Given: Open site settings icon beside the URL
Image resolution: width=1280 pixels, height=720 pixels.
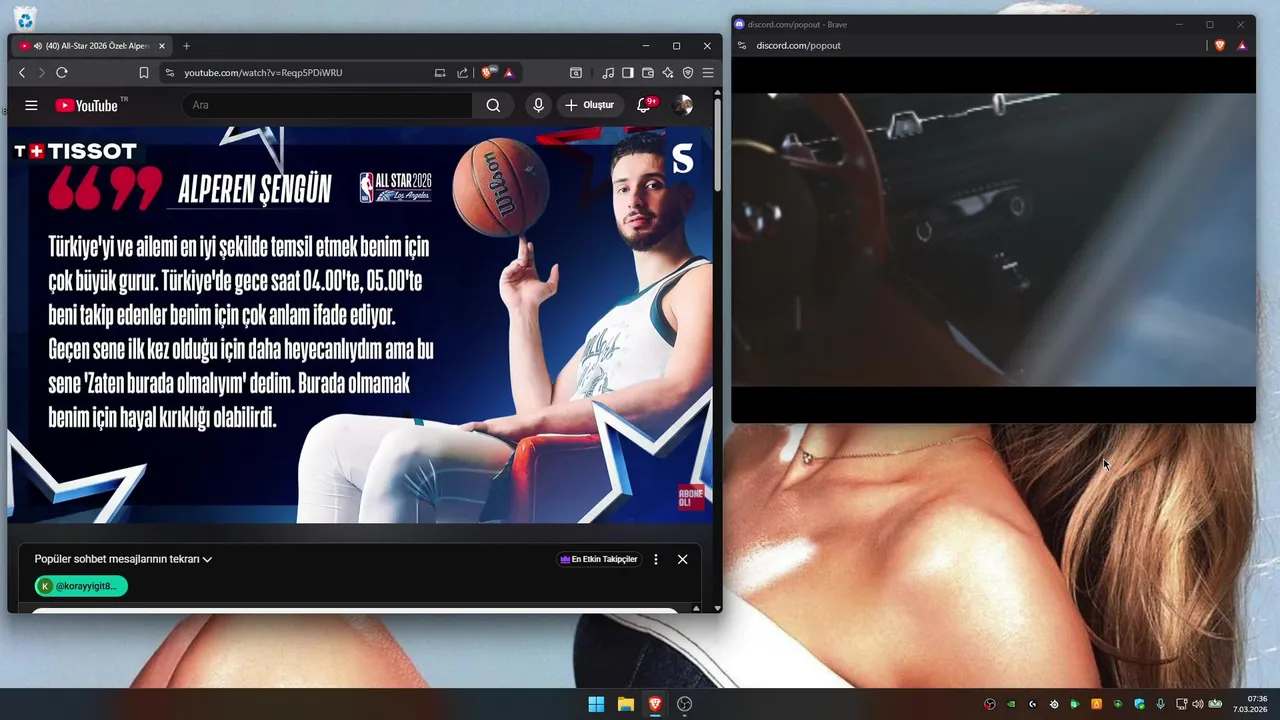Looking at the screenshot, I should [x=169, y=73].
